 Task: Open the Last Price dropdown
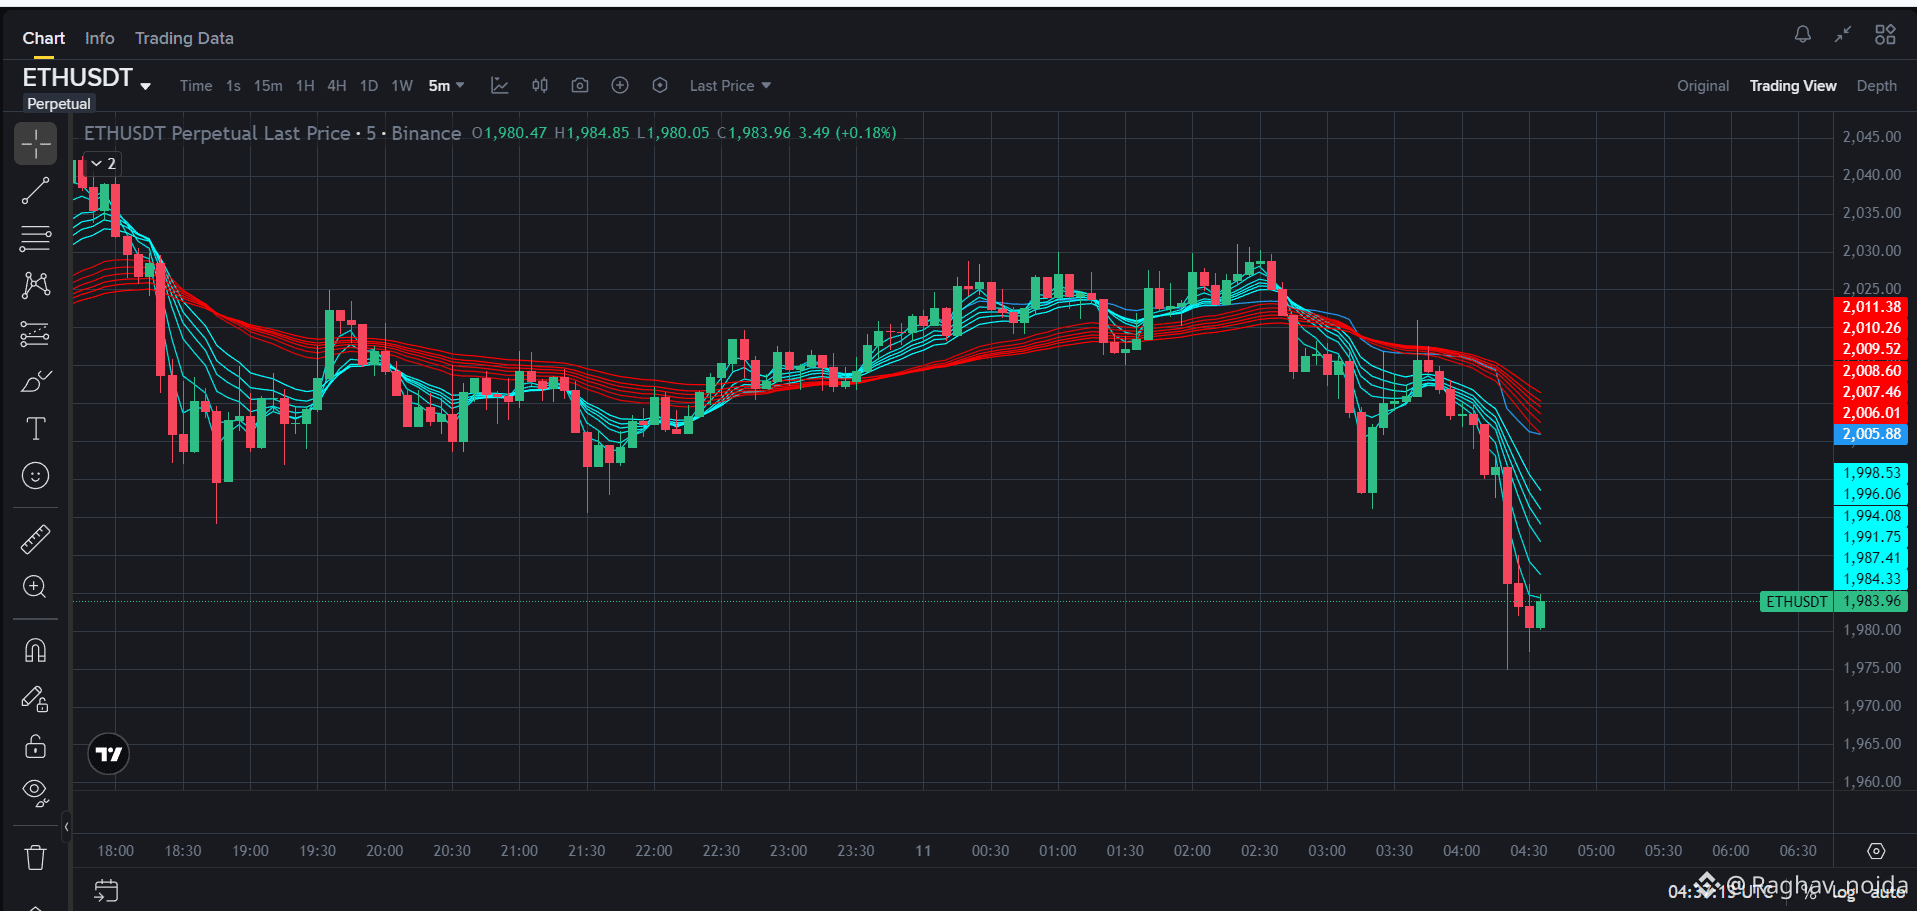point(730,86)
